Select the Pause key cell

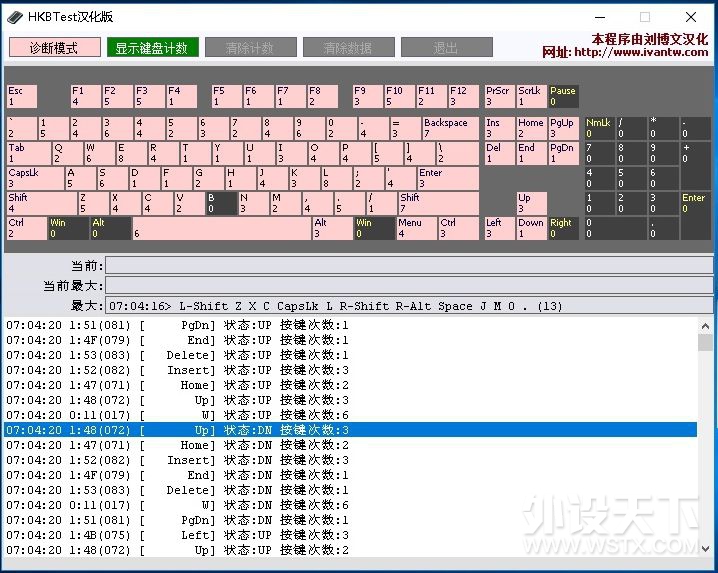click(x=564, y=96)
